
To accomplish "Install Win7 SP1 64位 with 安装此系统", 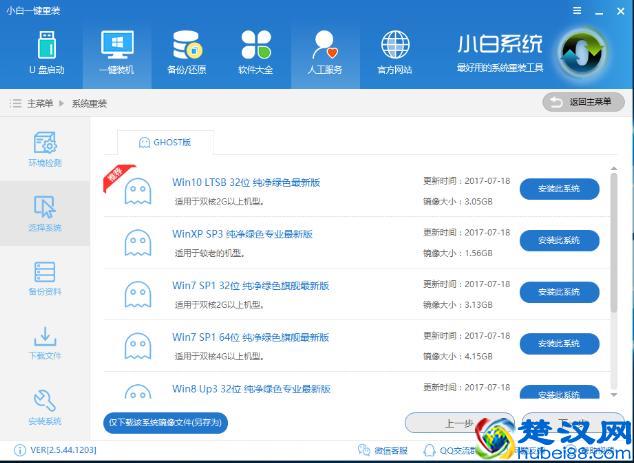I will click(559, 344).
